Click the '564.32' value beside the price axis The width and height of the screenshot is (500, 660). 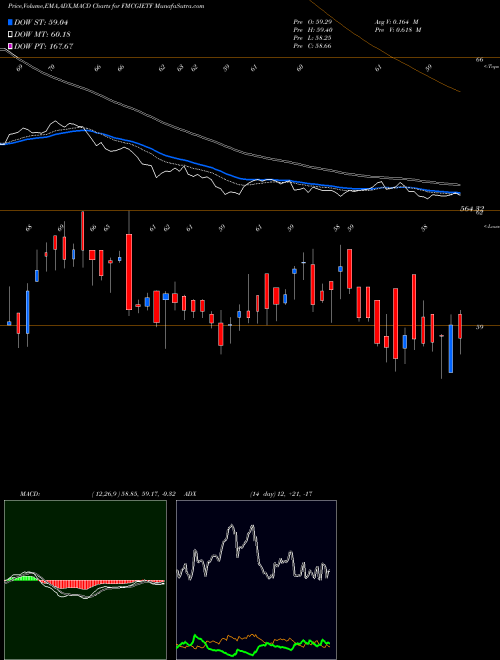(x=472, y=208)
